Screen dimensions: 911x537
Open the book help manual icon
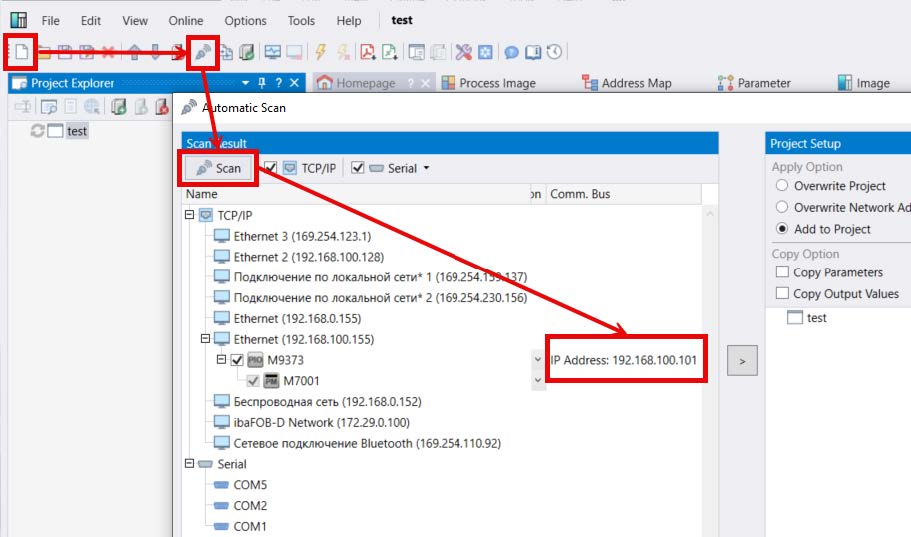[533, 52]
